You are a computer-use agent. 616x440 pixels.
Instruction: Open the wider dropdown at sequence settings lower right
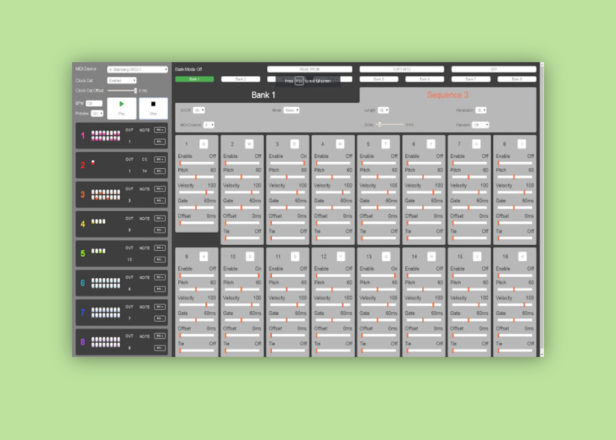[480, 125]
